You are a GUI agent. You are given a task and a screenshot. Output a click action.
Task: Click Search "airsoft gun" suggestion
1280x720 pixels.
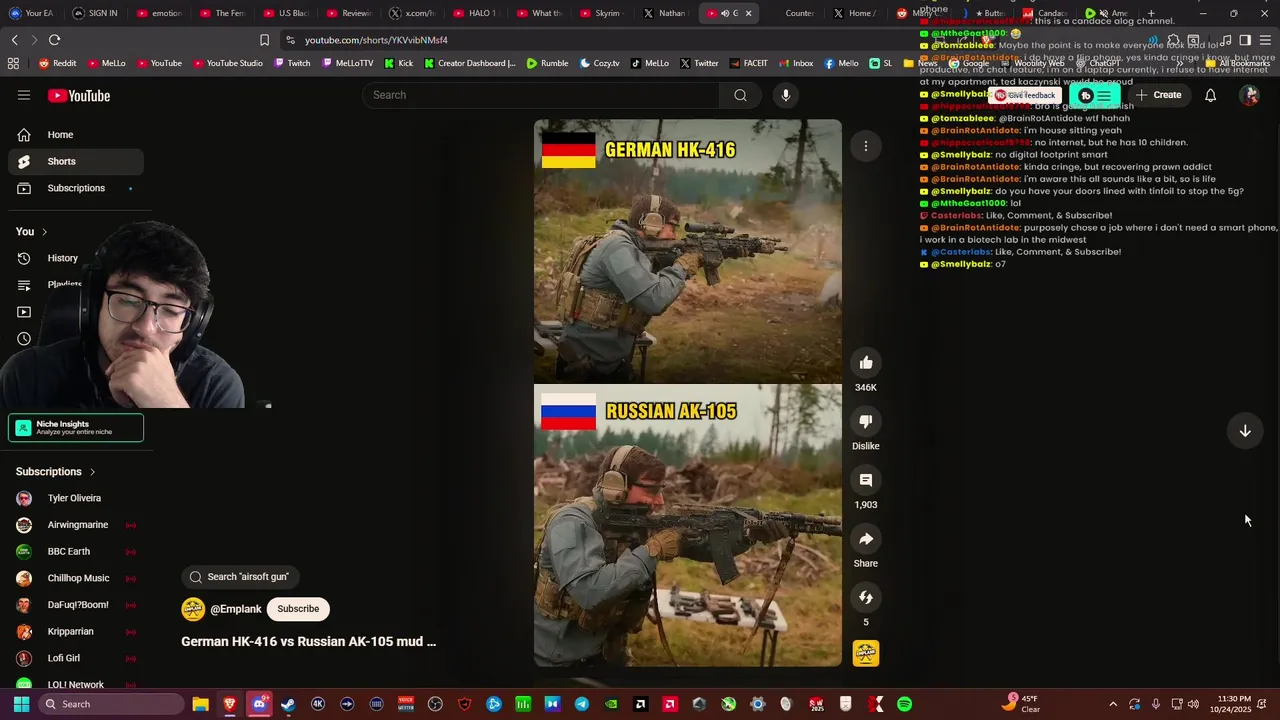[x=240, y=577]
